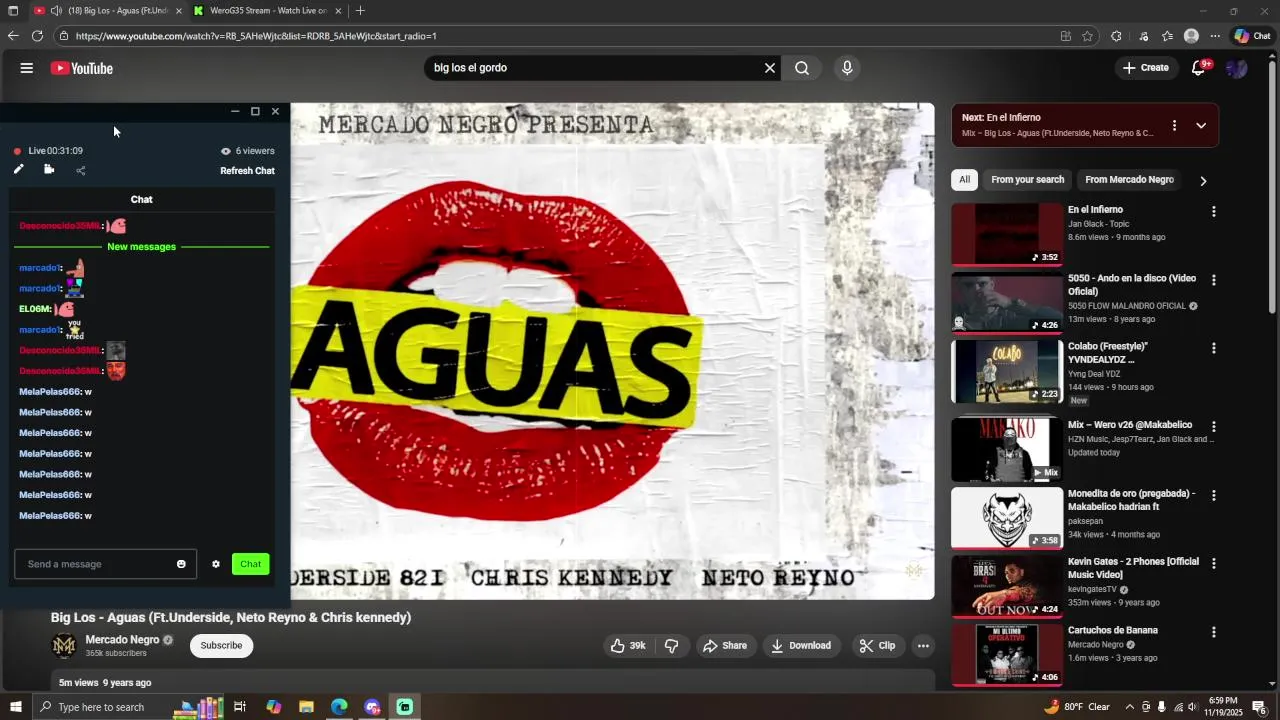Open emoji picker in chat message box

pos(181,564)
